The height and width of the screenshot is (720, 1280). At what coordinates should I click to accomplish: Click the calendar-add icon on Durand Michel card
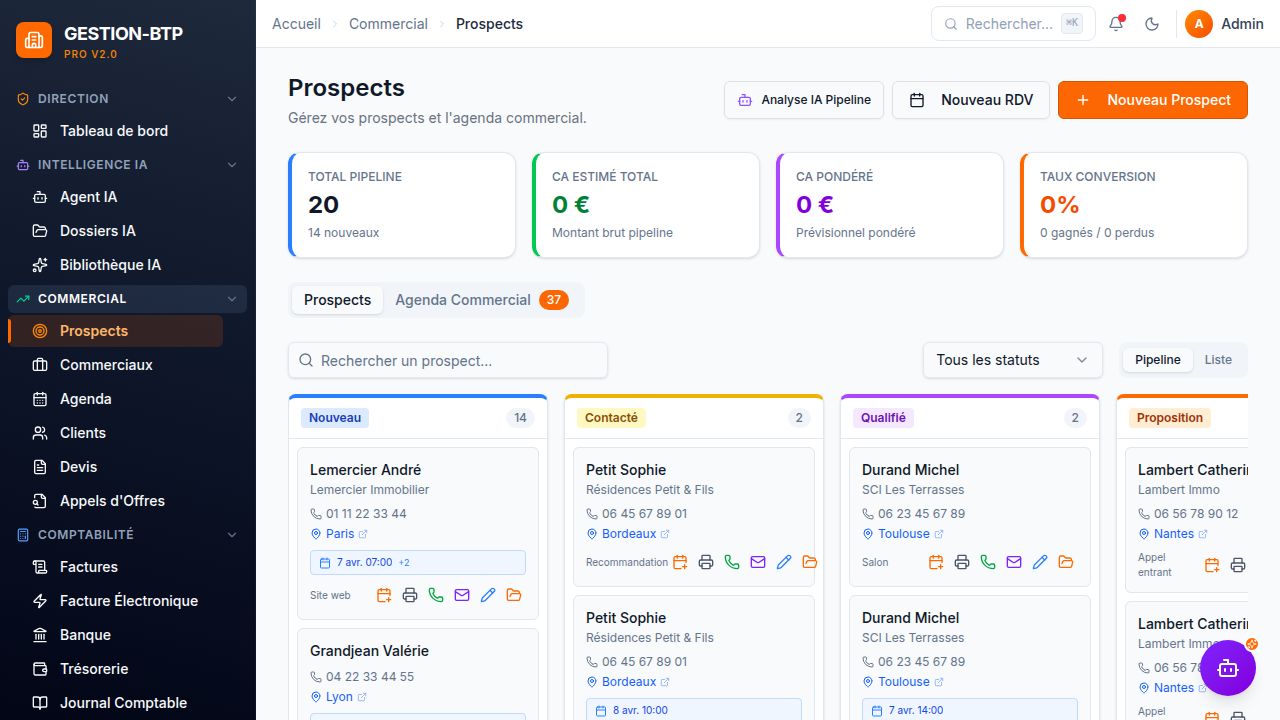(x=936, y=562)
